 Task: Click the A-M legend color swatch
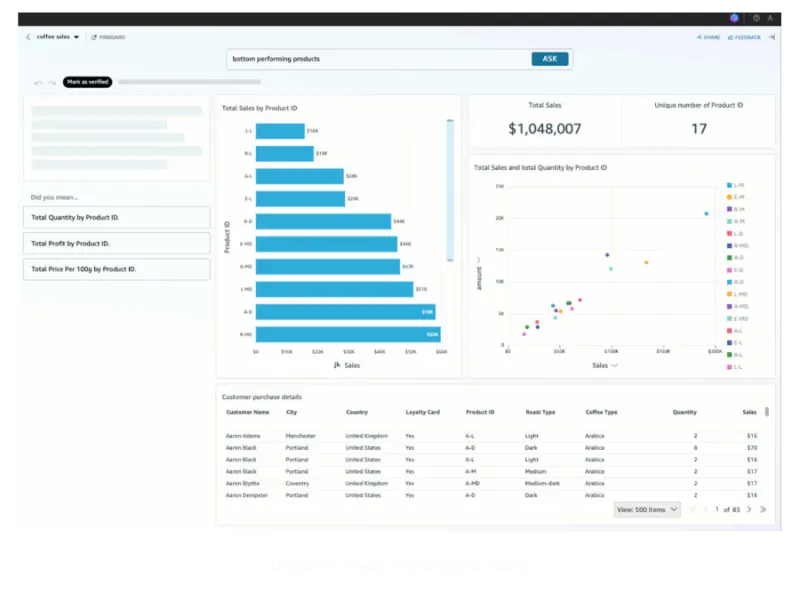730,221
